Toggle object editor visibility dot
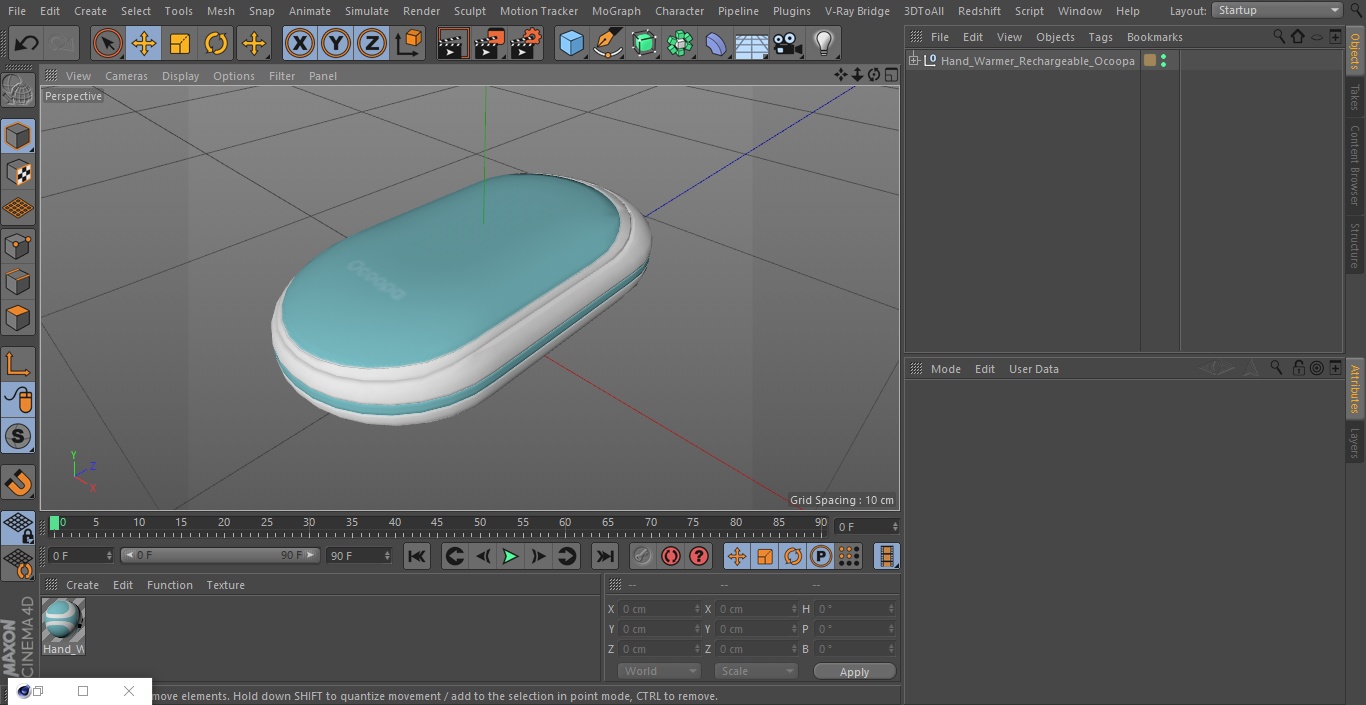 coord(1164,57)
